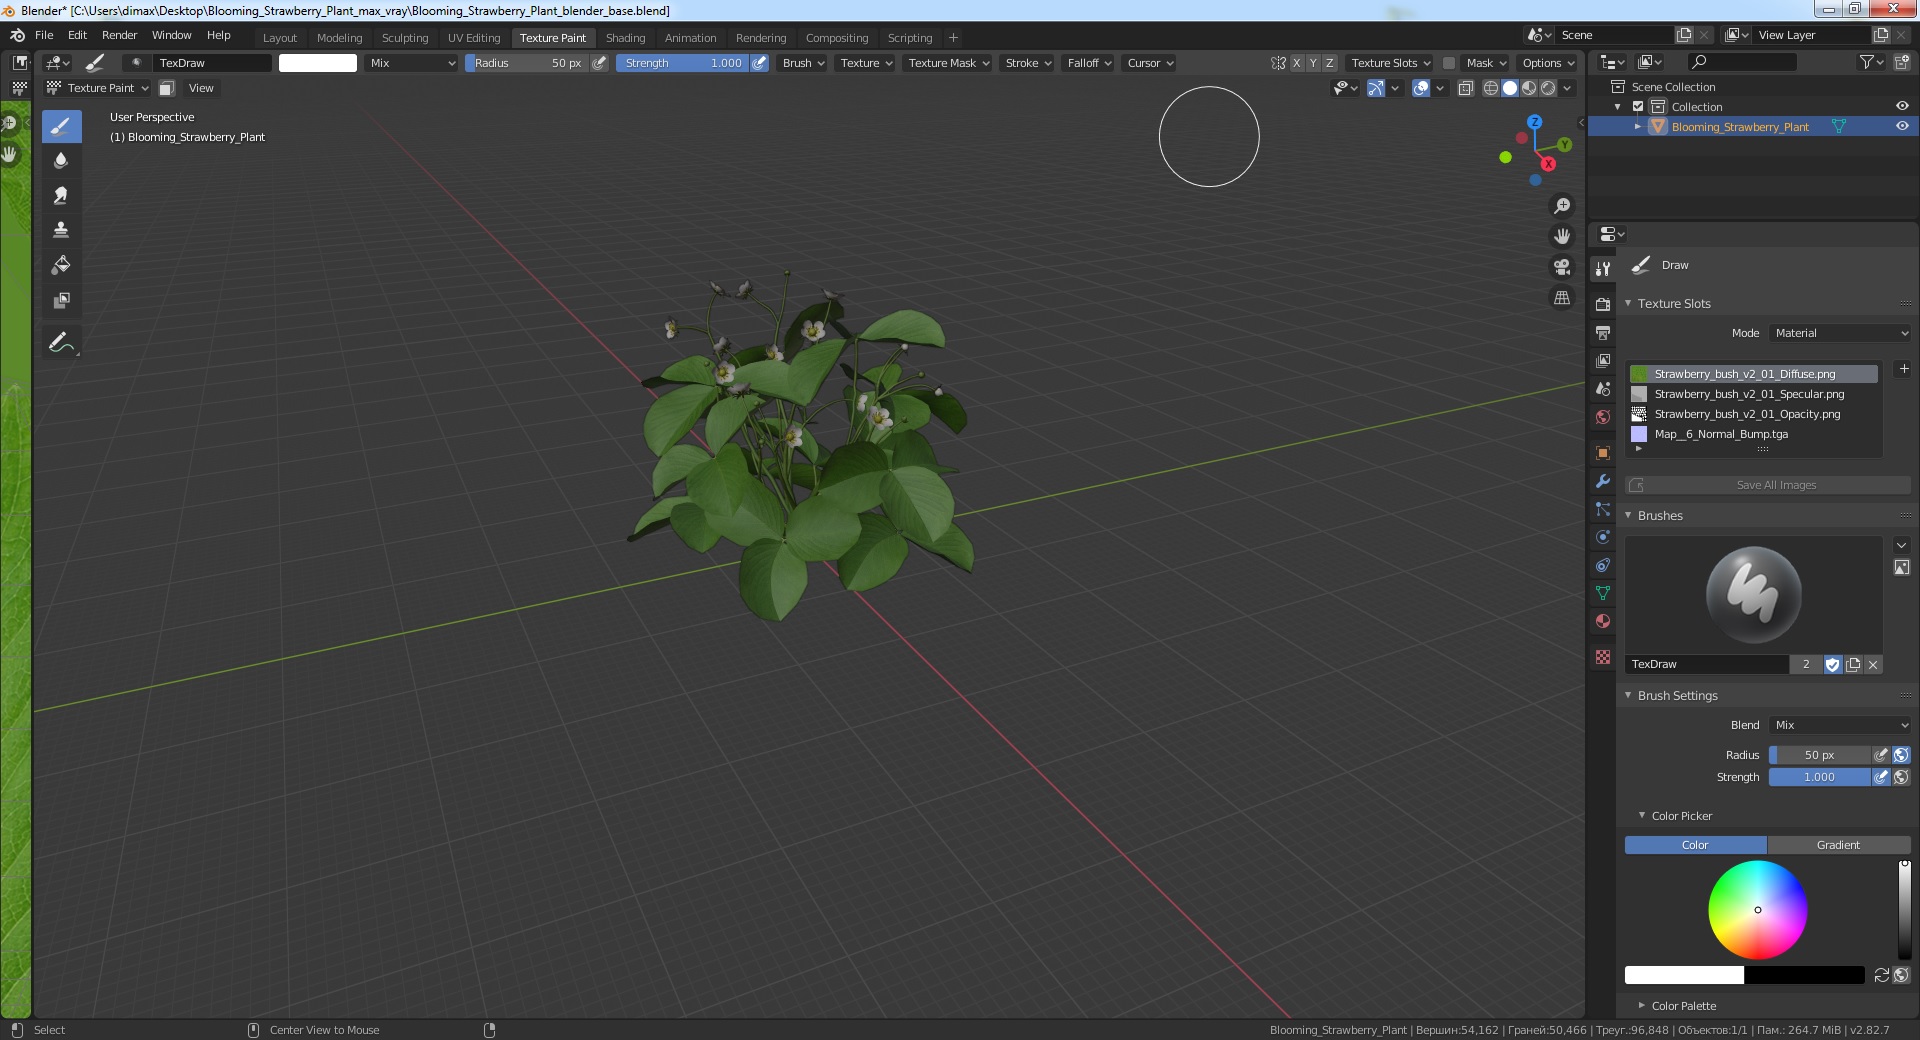Screen dimensions: 1920x1040
Task: Click the viewport pan hand icon
Action: (x=1561, y=237)
